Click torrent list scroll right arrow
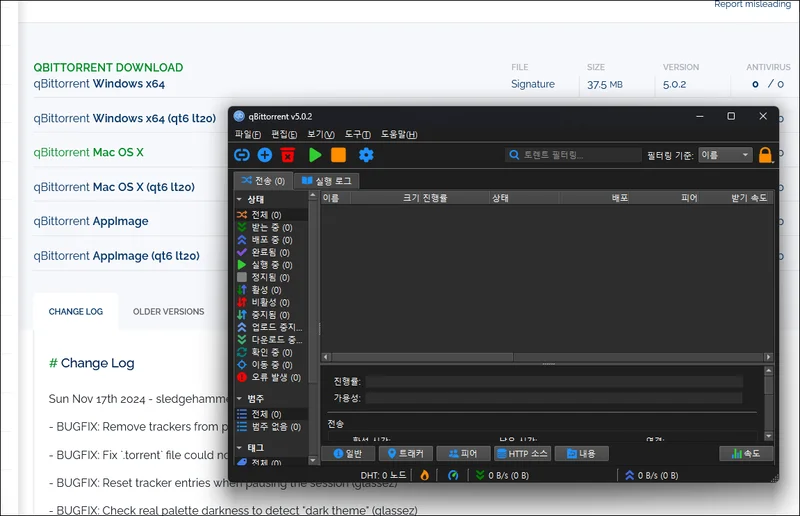800x516 pixels. pyautogui.click(x=768, y=357)
